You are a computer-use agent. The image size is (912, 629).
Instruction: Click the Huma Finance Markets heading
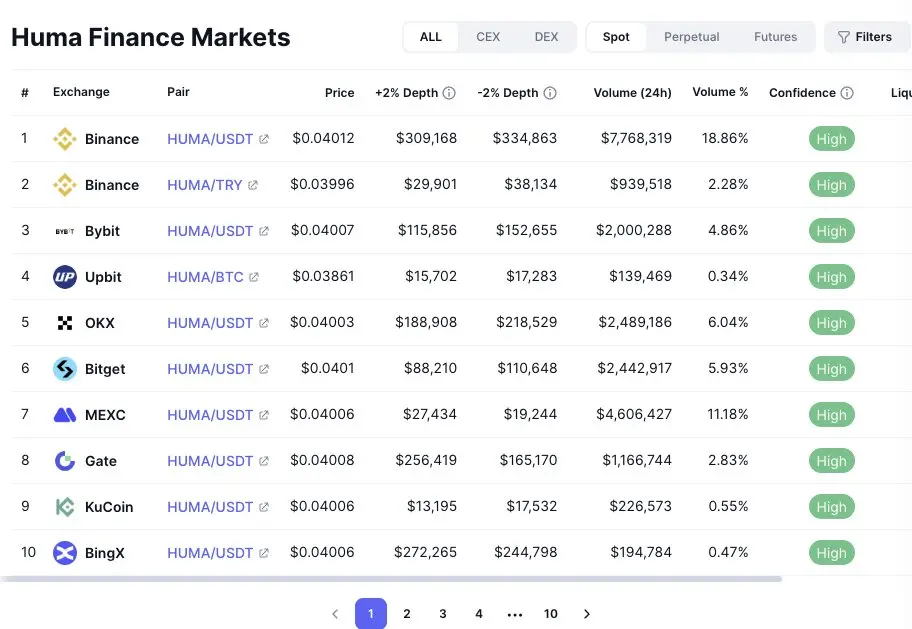coord(151,37)
